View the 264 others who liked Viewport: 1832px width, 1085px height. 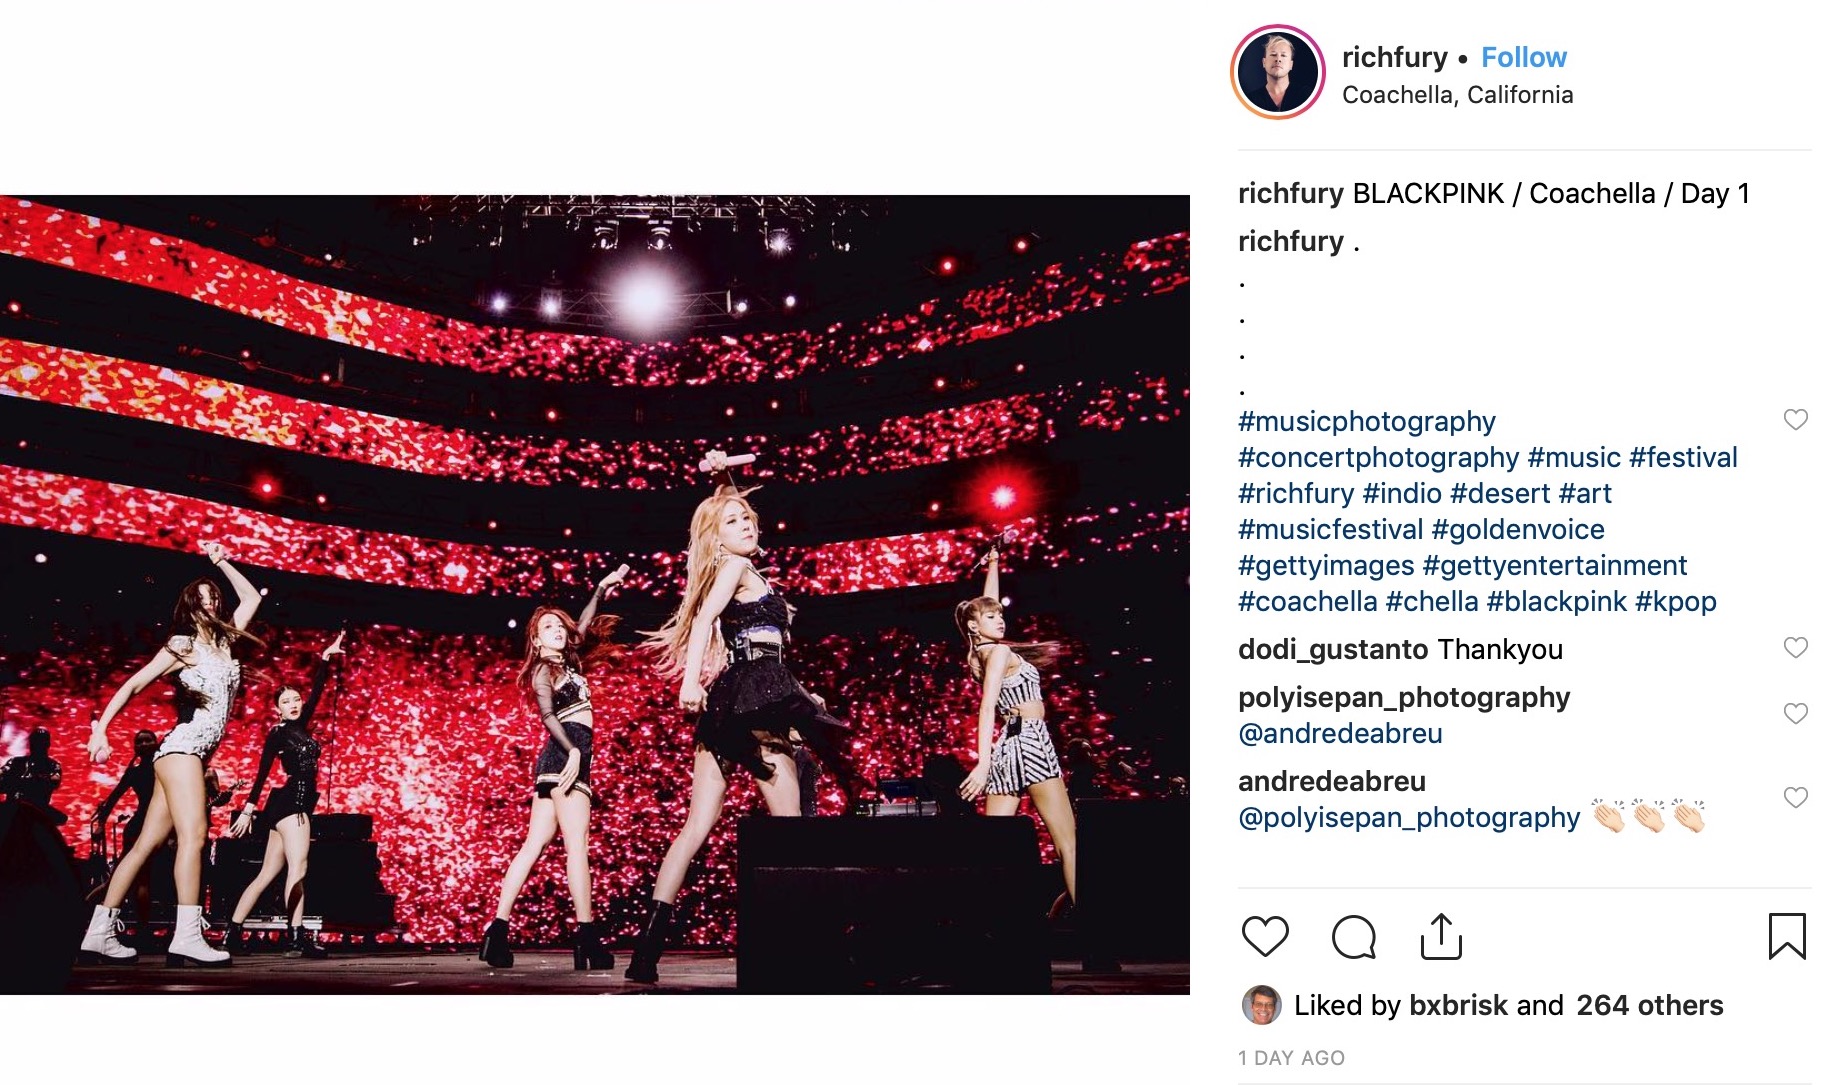[1650, 1005]
